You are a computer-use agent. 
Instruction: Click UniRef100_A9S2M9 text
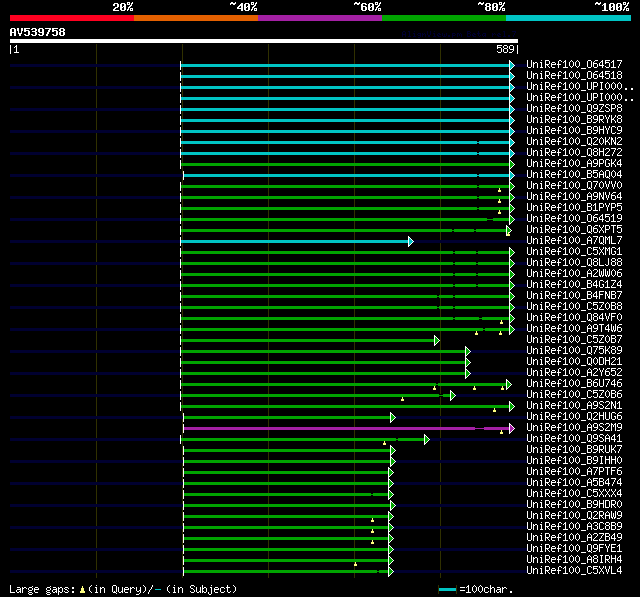click(x=574, y=428)
